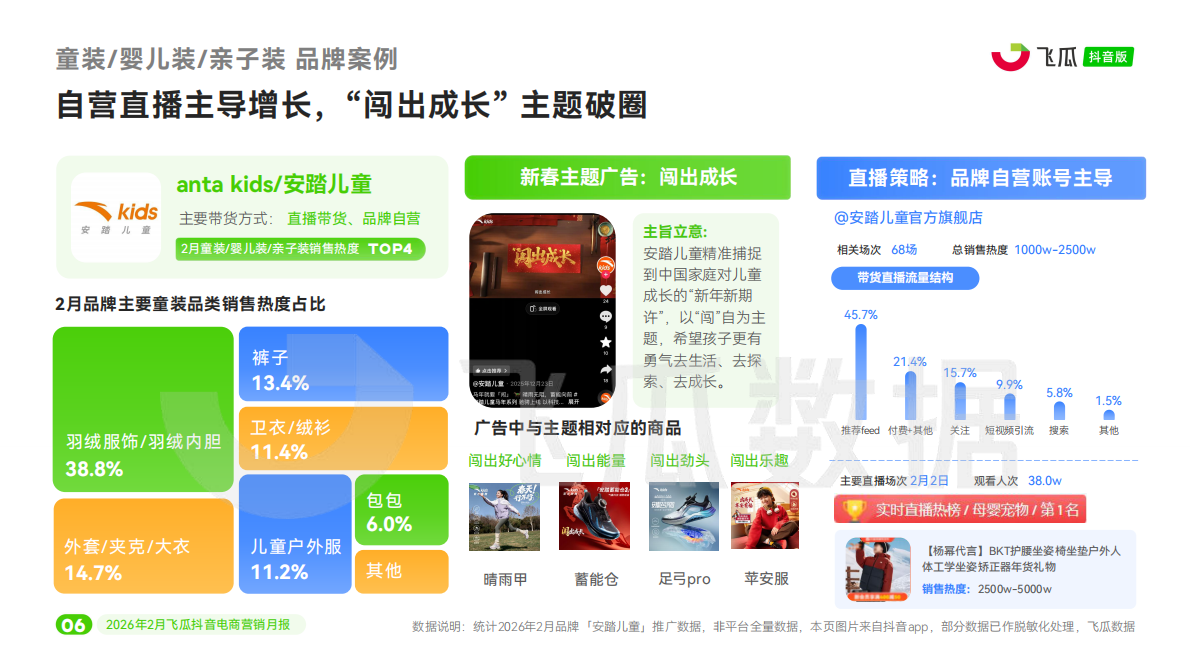Viewport: 1190px width, 669px height.
Task: Click the TOP4 sales heat badge
Action: click(301, 249)
